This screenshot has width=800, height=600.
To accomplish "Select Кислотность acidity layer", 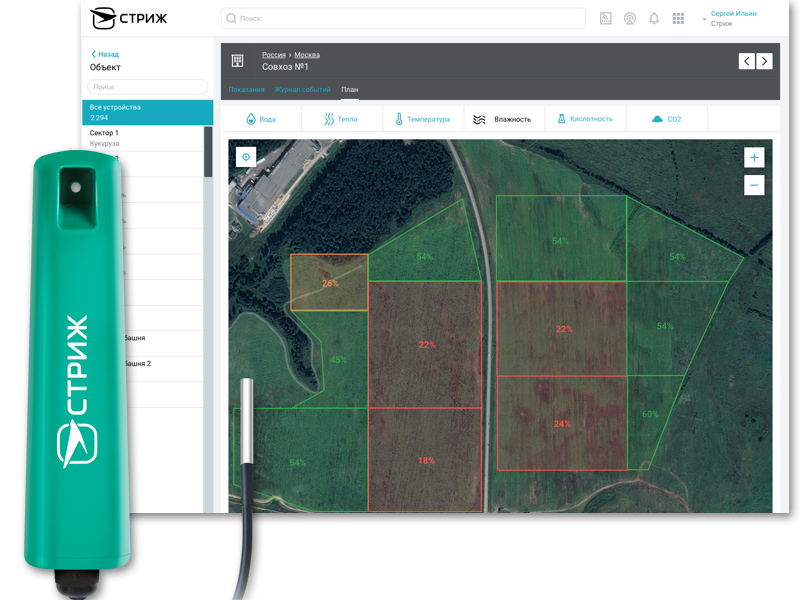I will tap(585, 119).
